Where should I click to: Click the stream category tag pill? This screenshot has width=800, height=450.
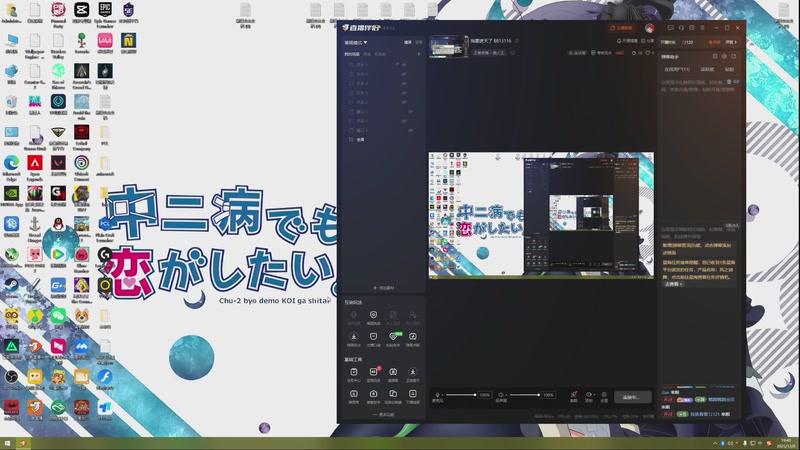point(489,53)
